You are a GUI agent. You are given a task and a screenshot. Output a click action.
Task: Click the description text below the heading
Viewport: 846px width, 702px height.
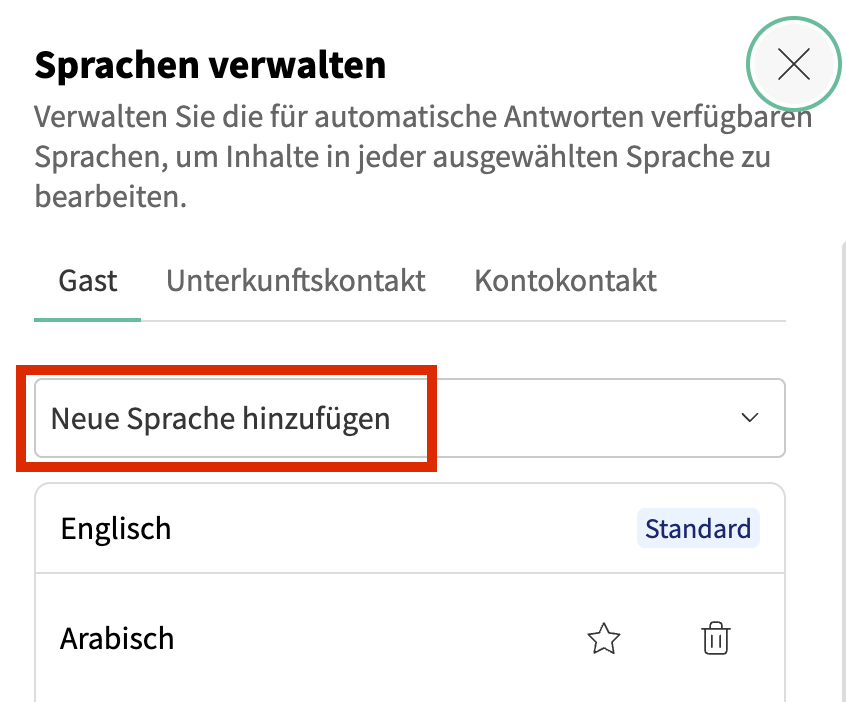[x=400, y=158]
